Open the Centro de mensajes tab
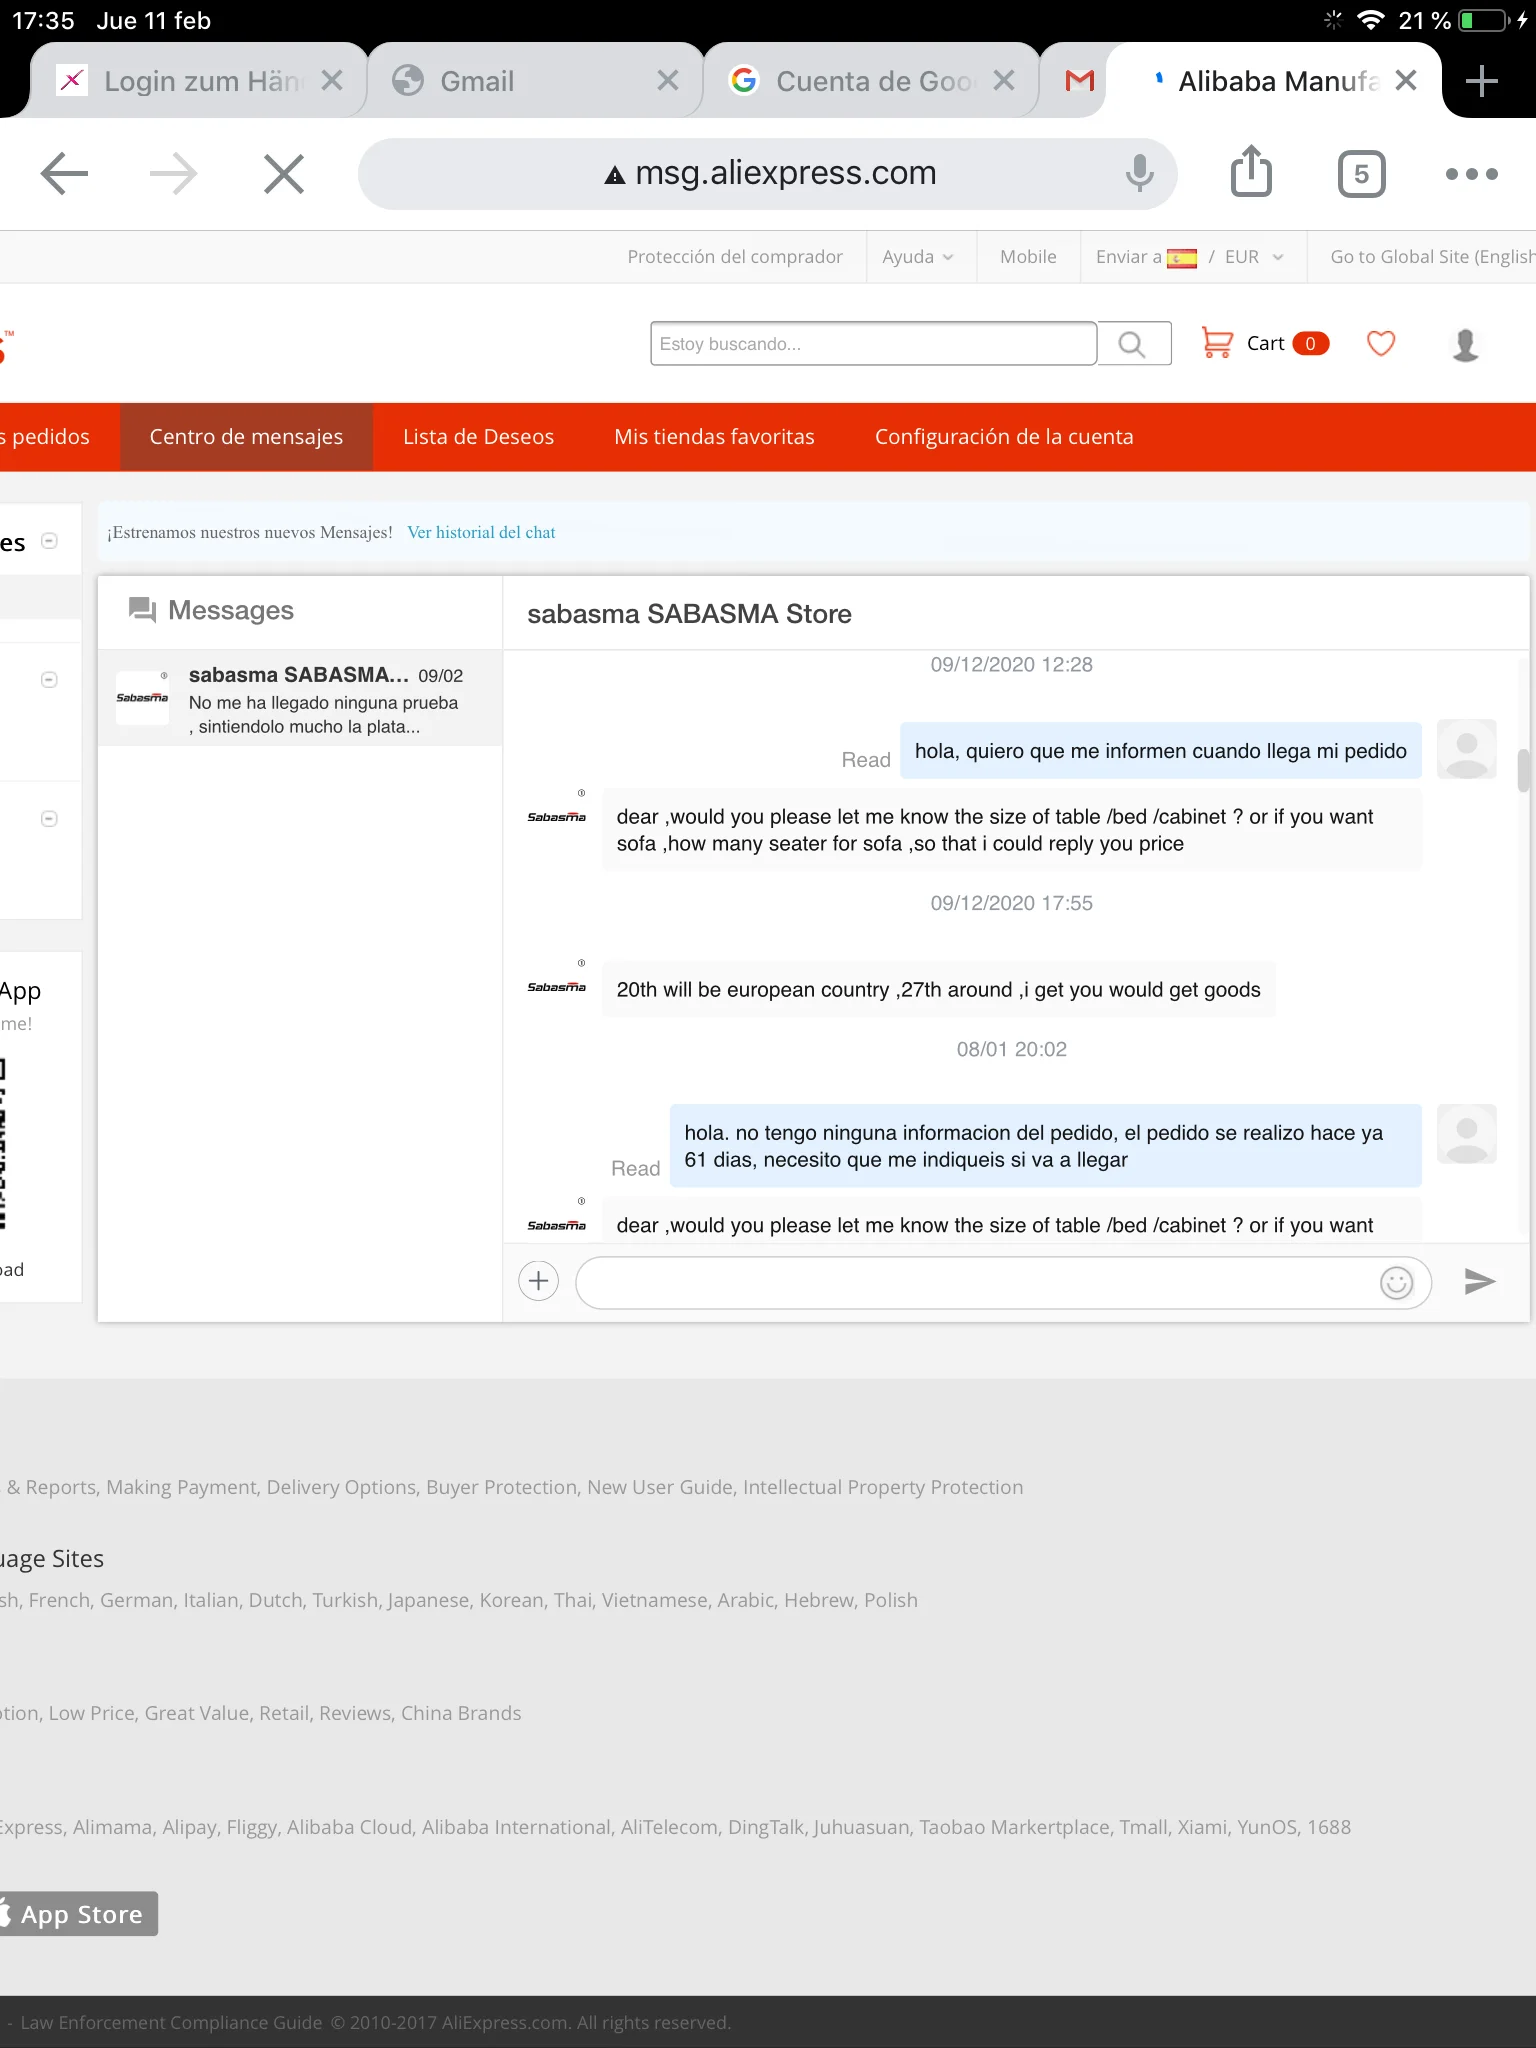1536x2048 pixels. pos(246,437)
